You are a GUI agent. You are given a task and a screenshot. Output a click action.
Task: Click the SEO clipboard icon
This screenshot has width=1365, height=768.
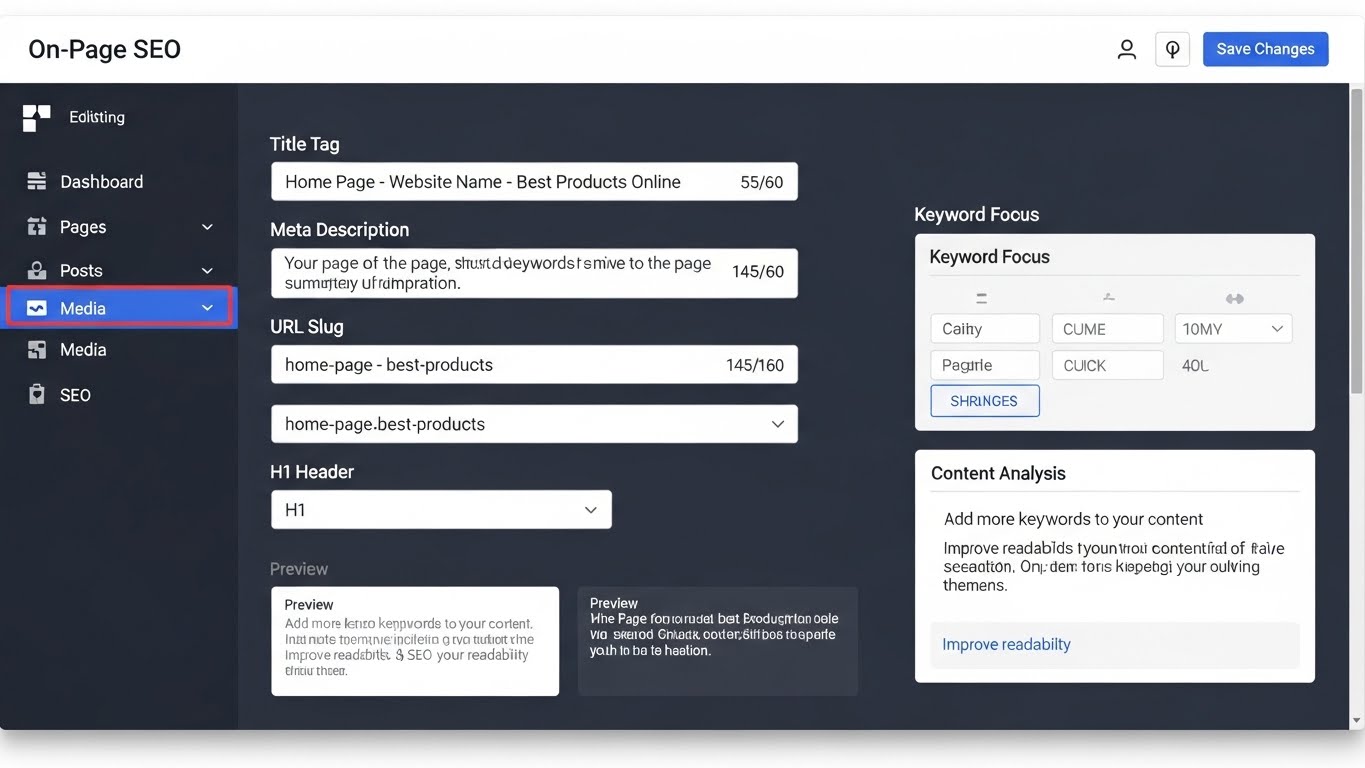37,395
